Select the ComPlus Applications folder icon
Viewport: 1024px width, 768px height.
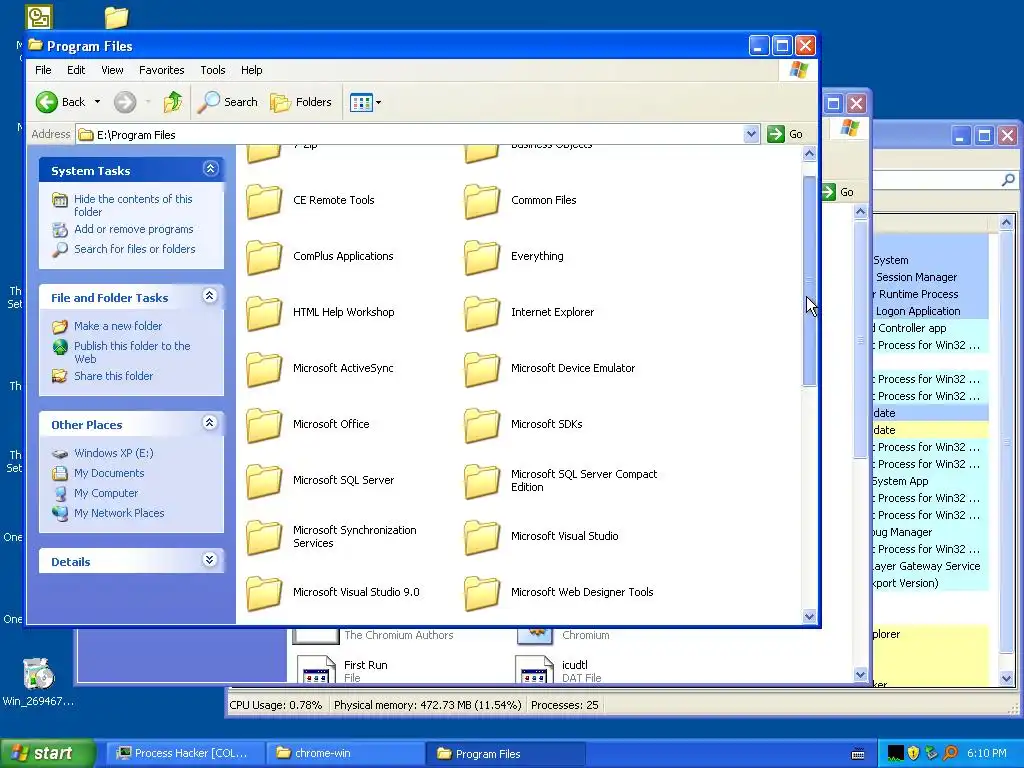[x=264, y=257]
